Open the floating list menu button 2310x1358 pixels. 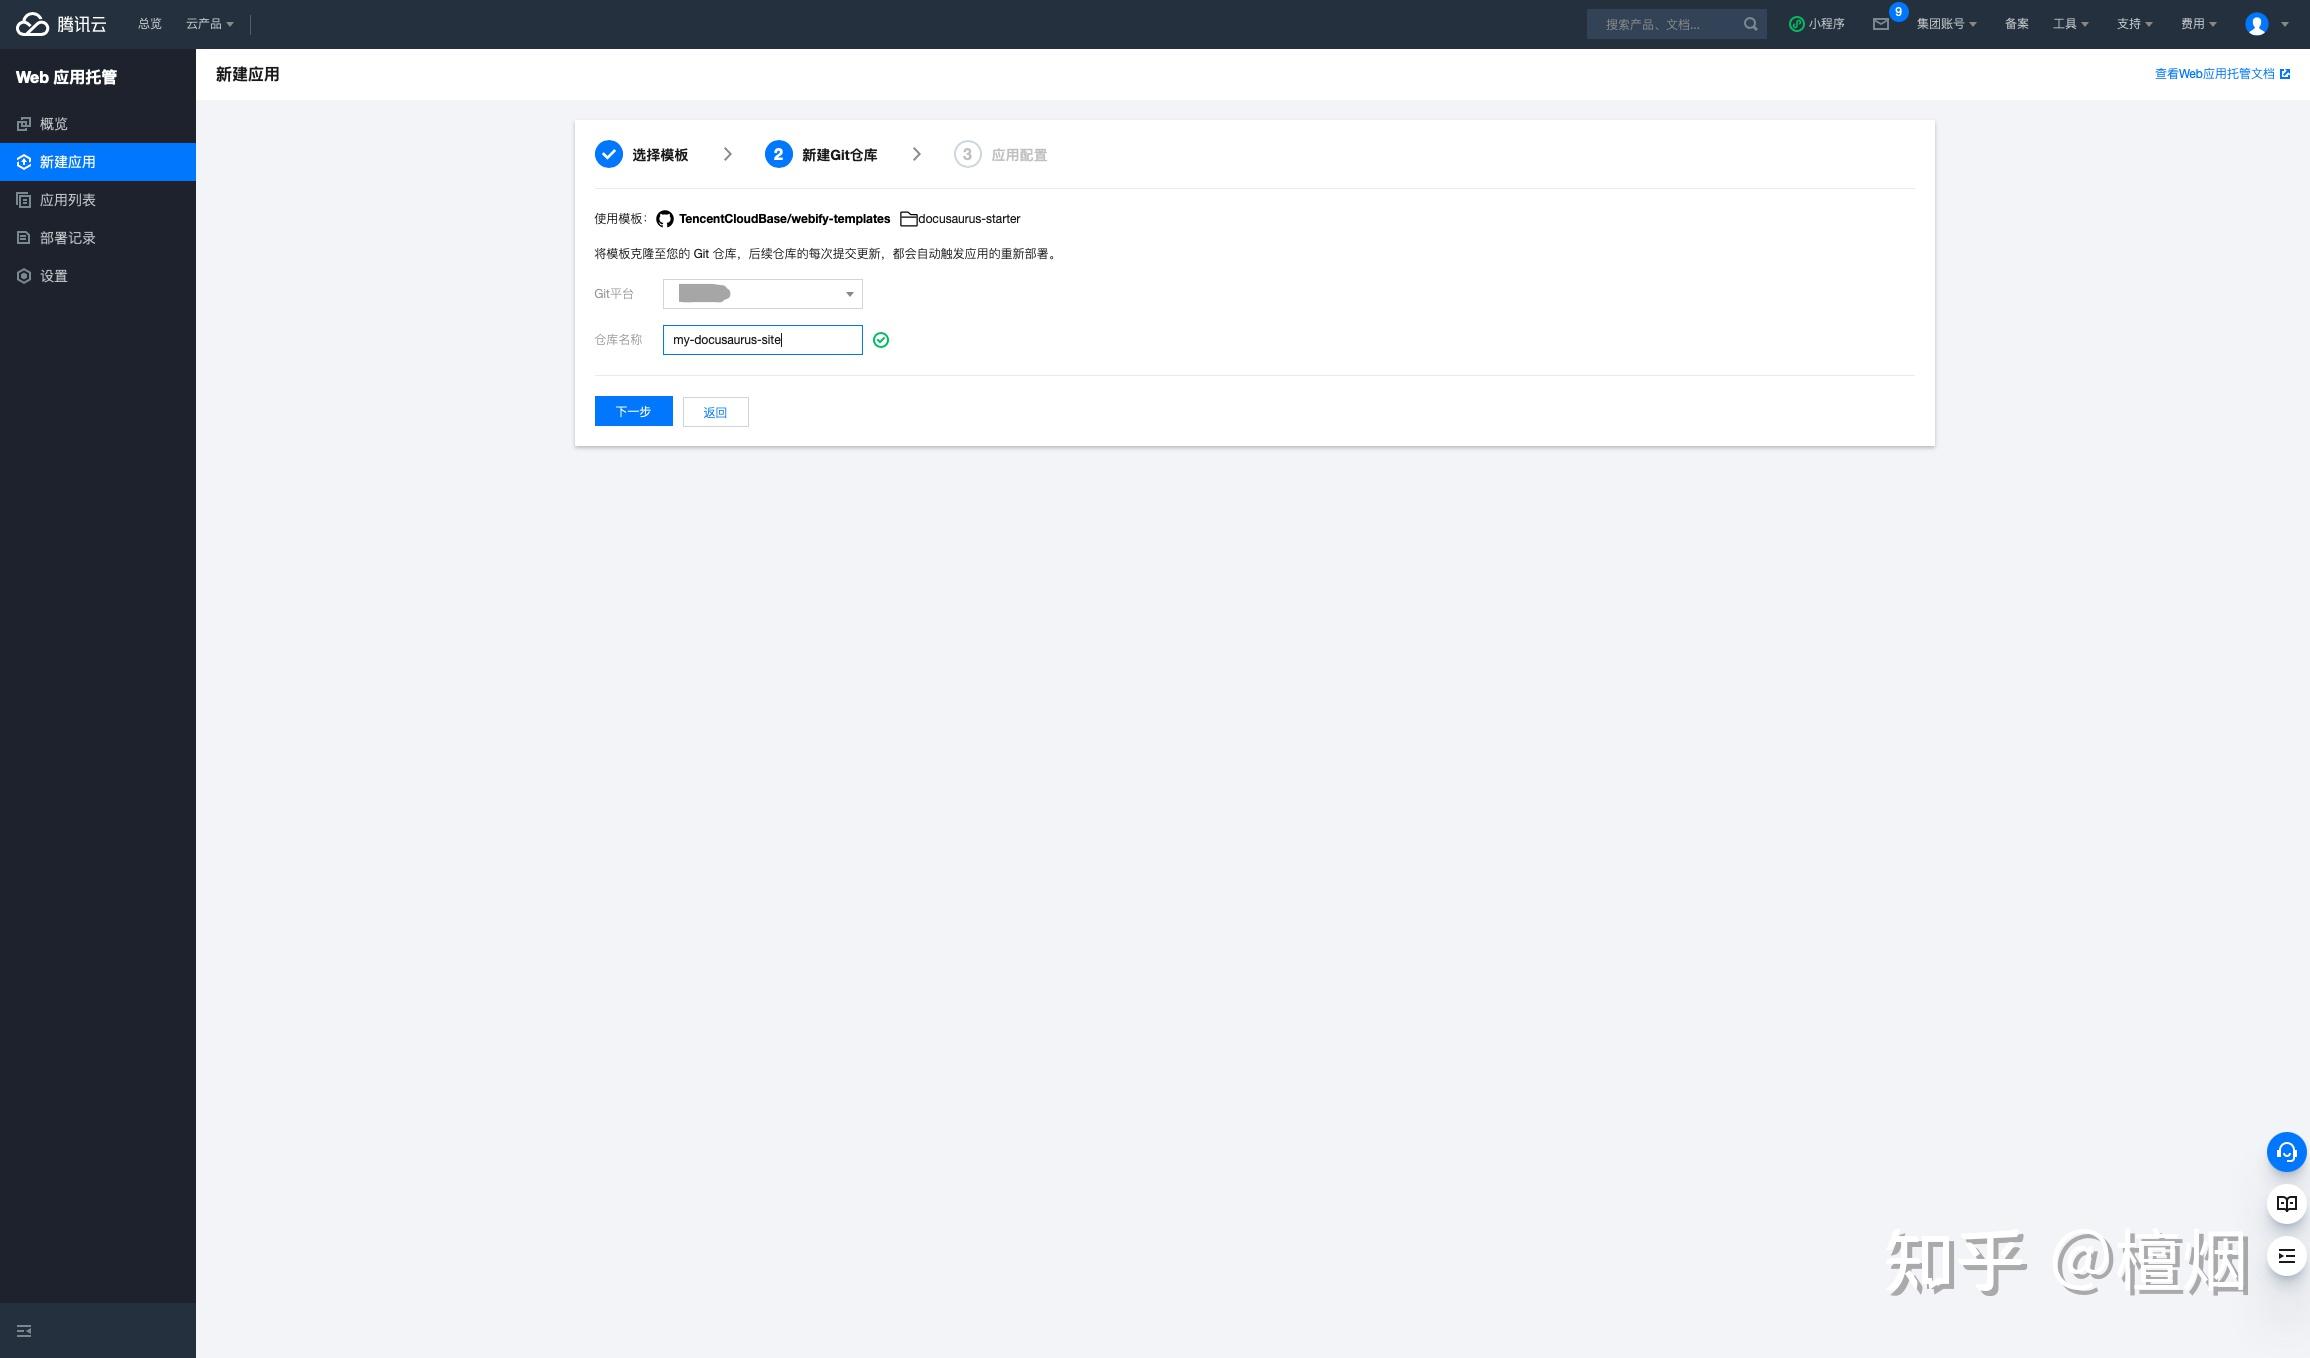2286,1256
